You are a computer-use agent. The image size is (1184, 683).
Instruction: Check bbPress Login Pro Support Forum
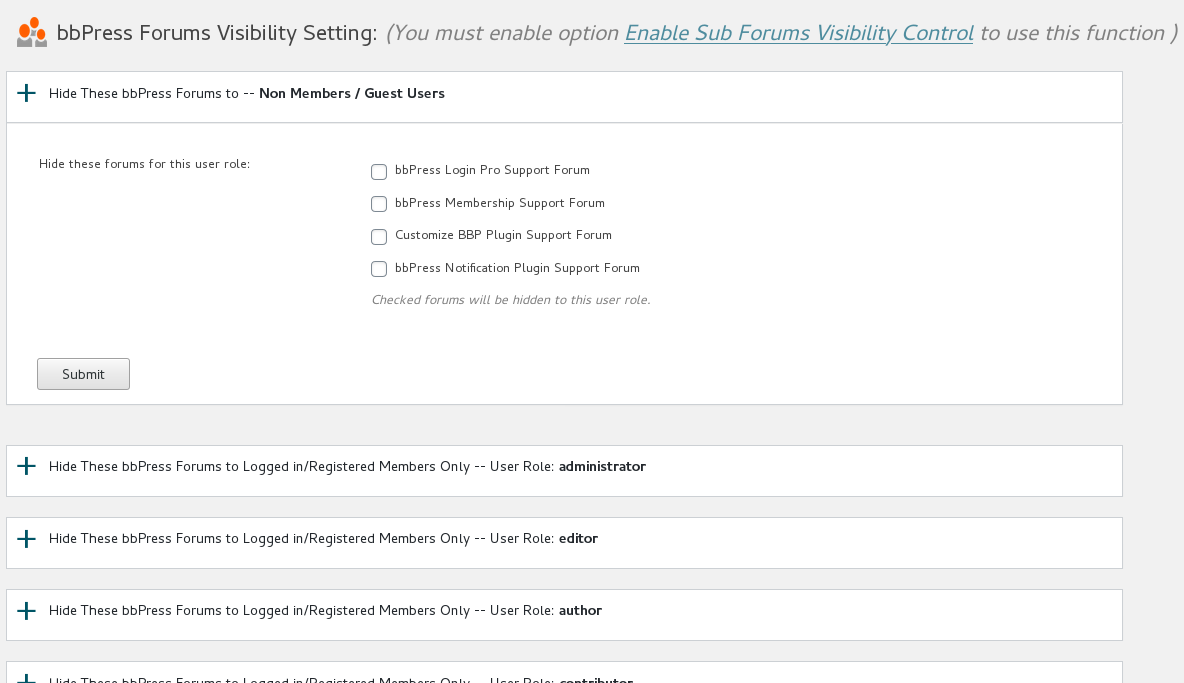pyautogui.click(x=379, y=171)
